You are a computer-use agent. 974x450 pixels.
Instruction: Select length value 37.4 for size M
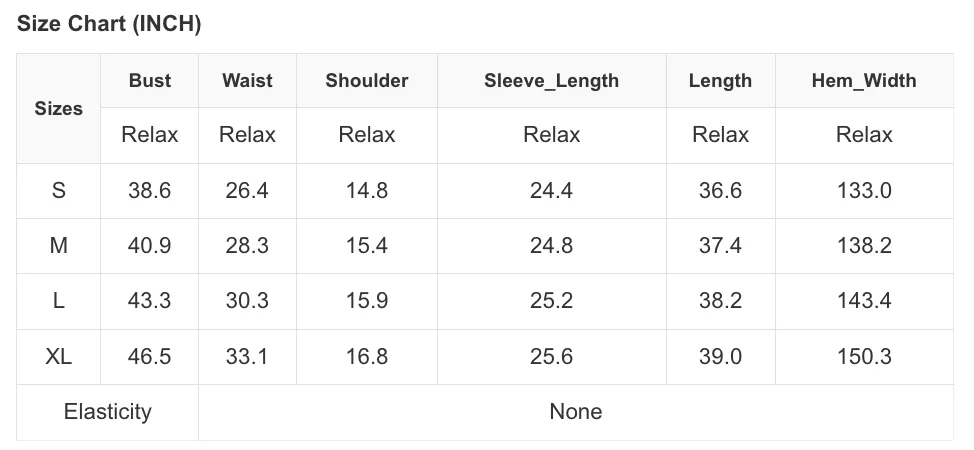click(x=721, y=246)
